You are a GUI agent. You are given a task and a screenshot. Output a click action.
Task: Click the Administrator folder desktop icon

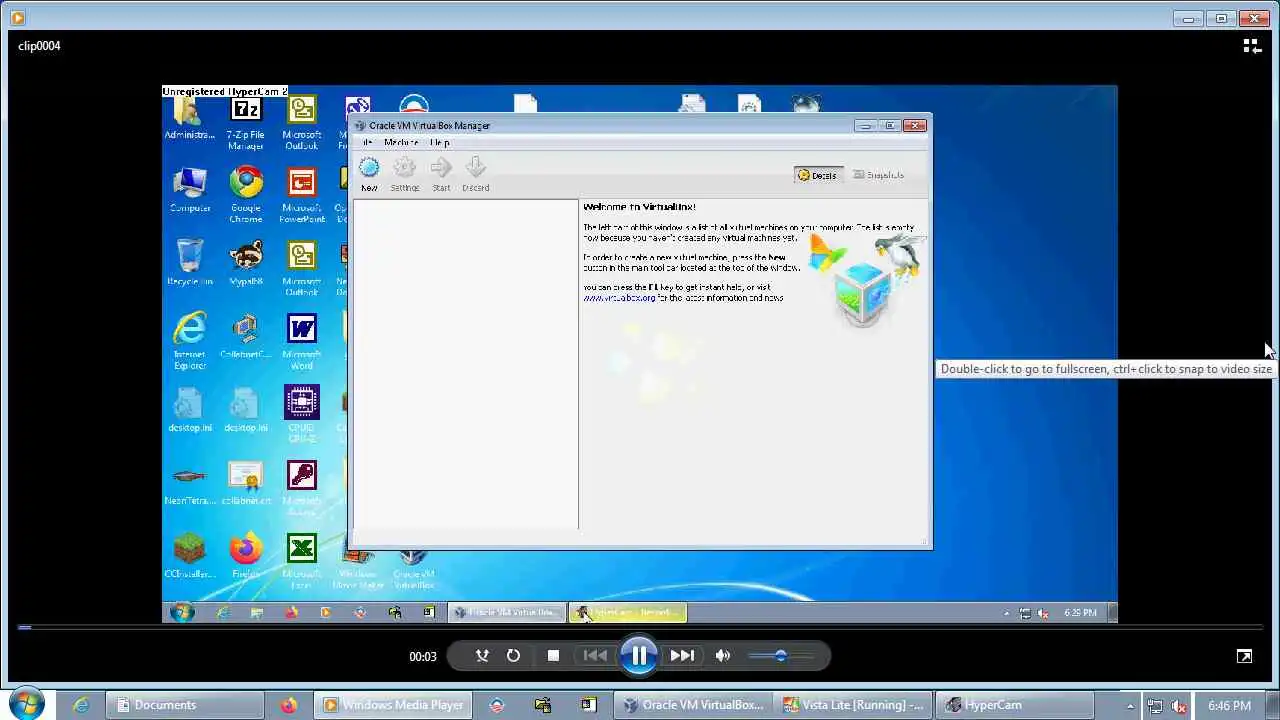click(189, 118)
